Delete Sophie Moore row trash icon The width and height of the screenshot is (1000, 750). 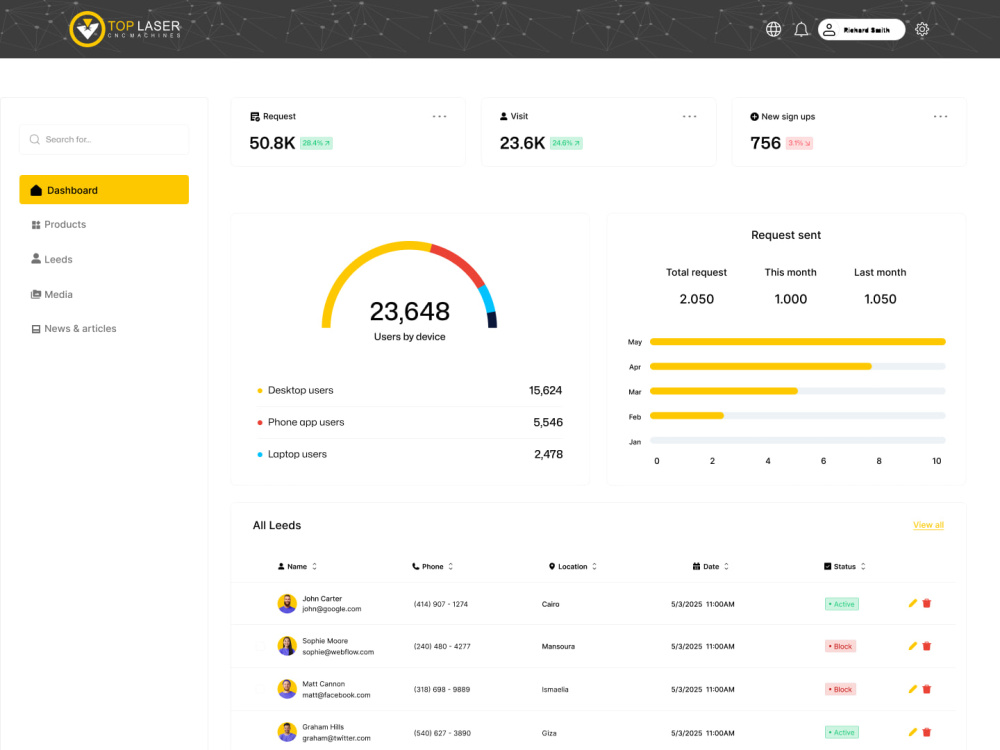click(x=927, y=646)
